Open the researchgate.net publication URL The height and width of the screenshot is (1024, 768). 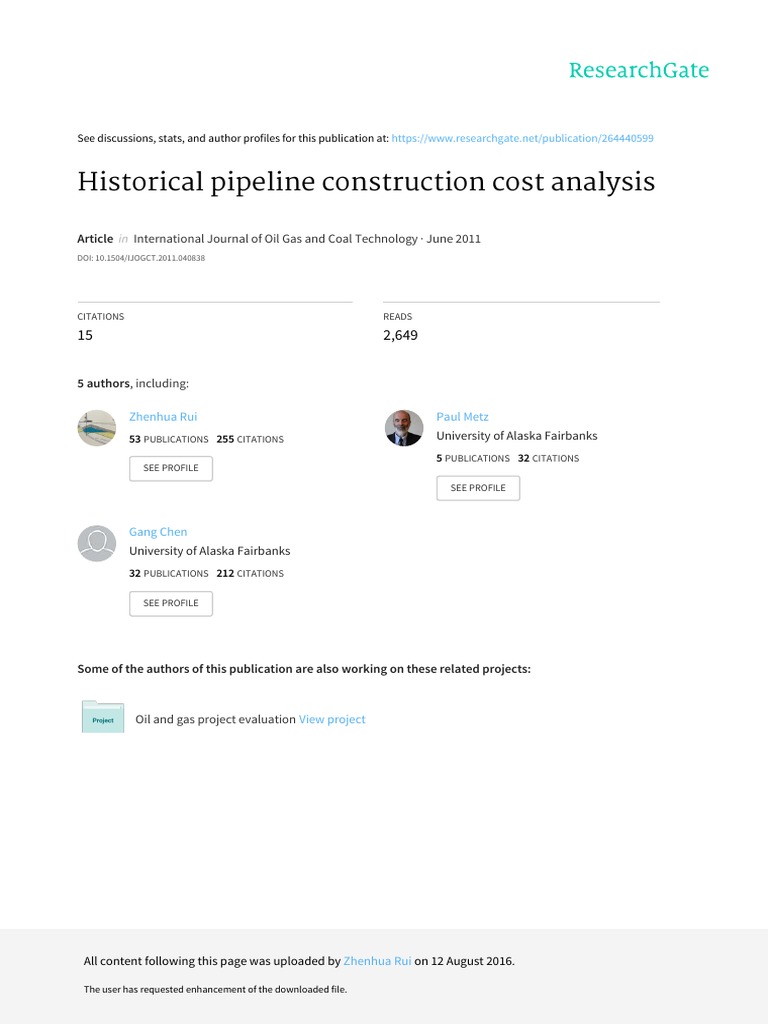tap(523, 138)
